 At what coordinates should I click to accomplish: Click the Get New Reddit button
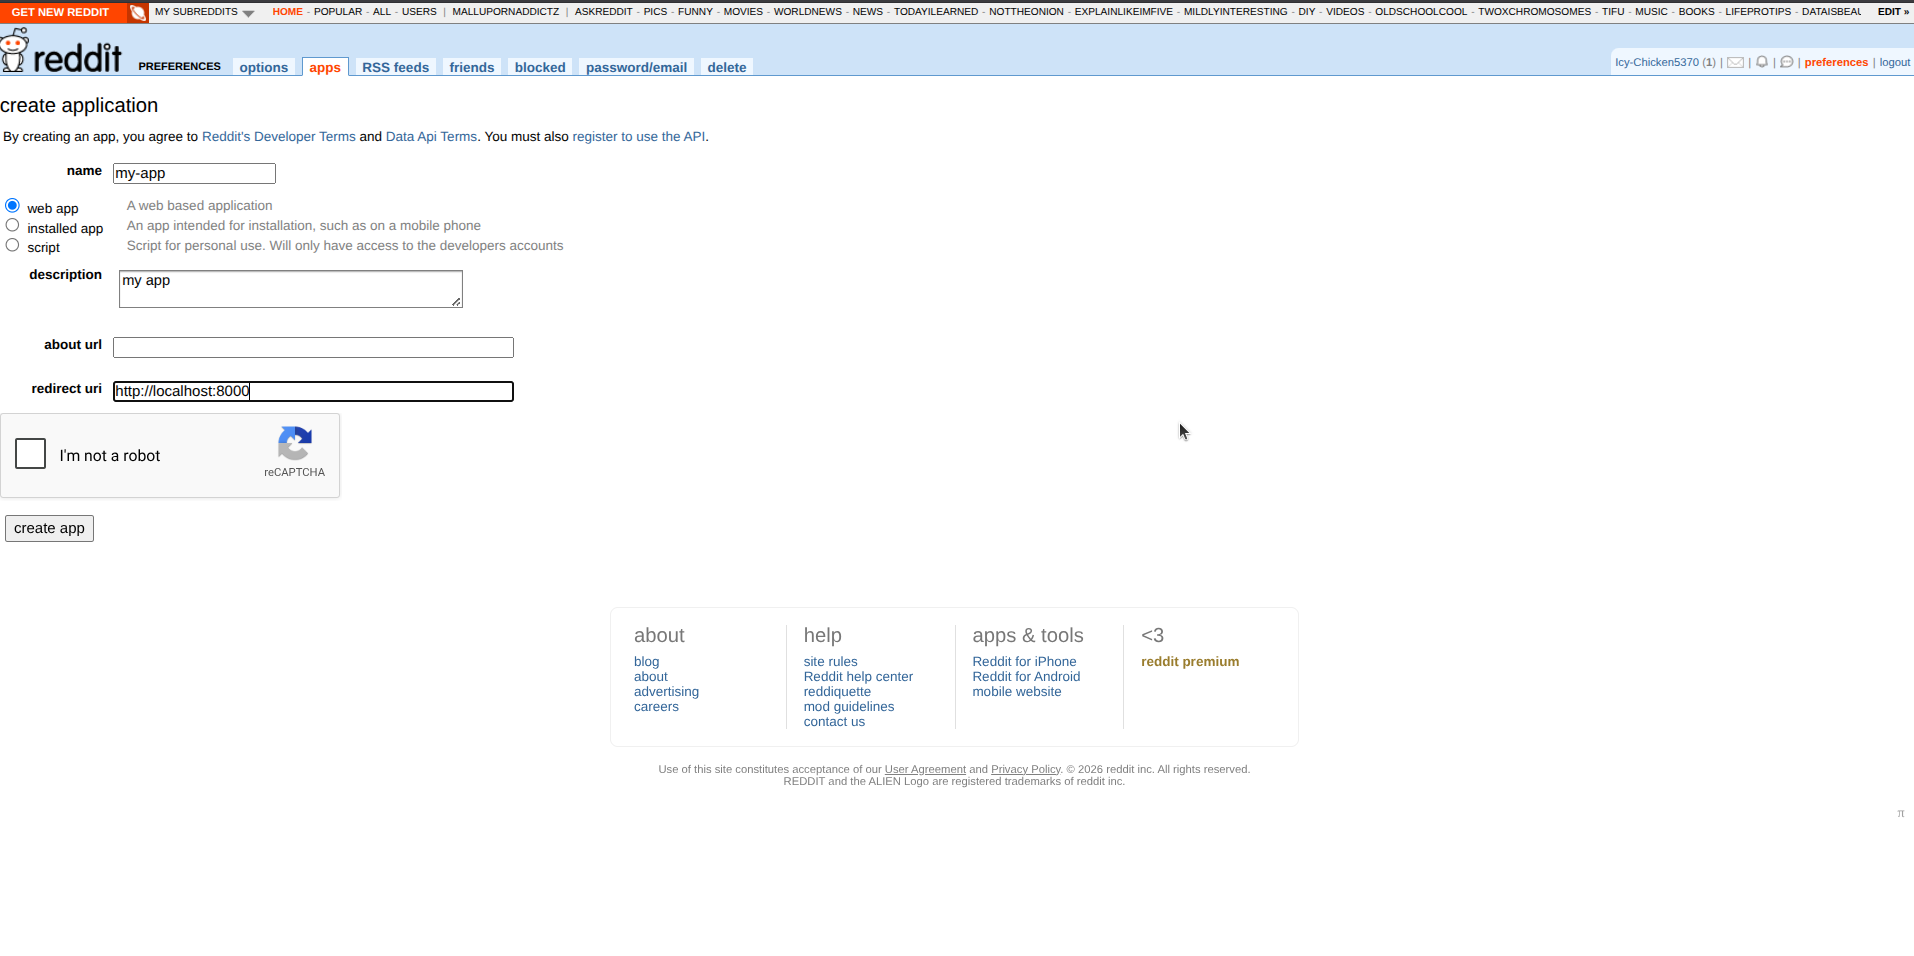click(x=60, y=12)
